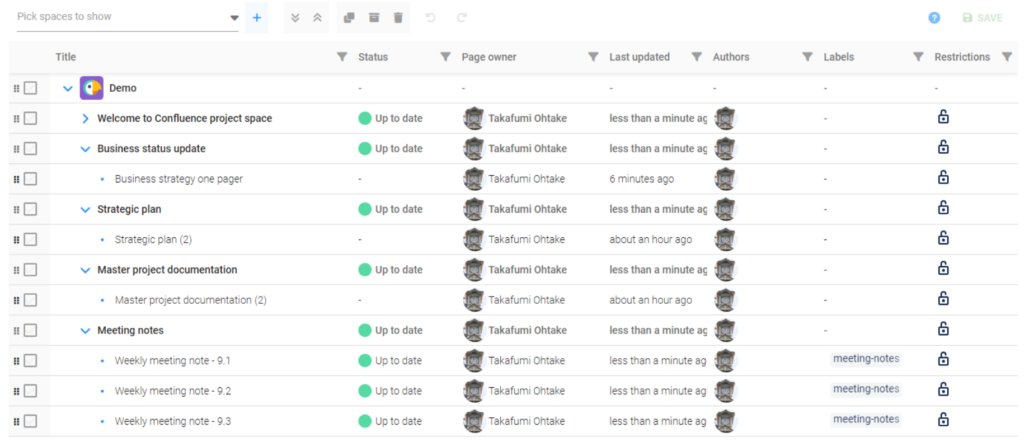Image resolution: width=1024 pixels, height=442 pixels.
Task: Open restrictions lock for Strategic plan (2)
Action: tap(943, 238)
